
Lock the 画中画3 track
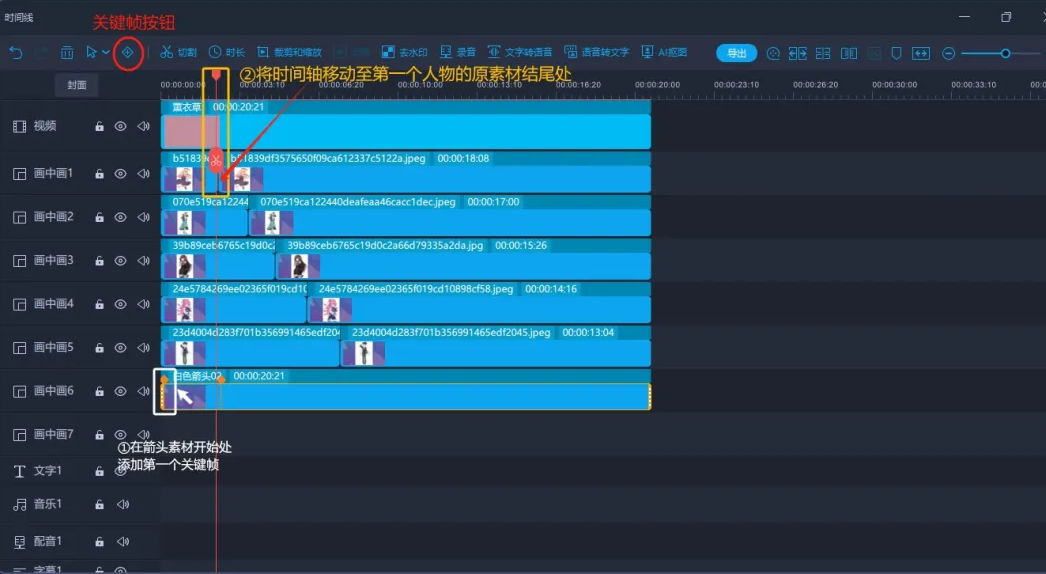99,260
